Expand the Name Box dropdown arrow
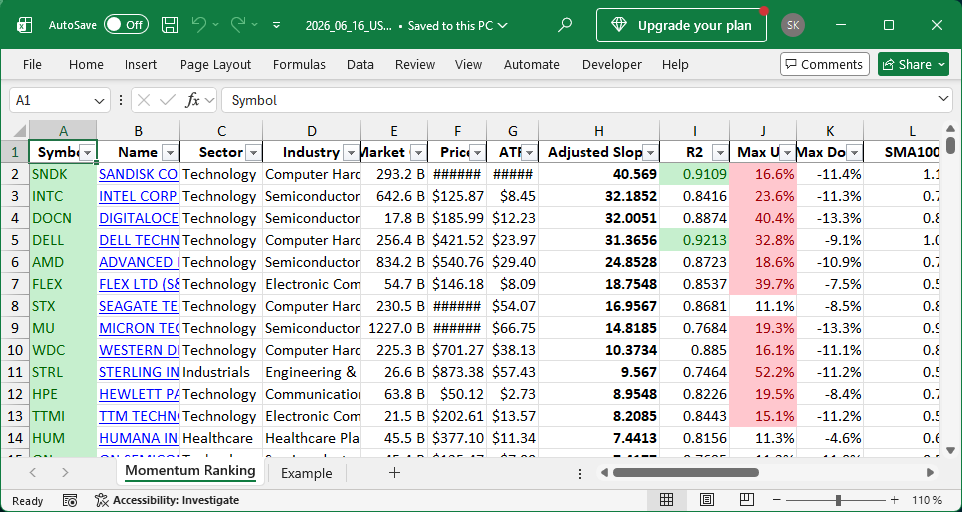The image size is (962, 512). pyautogui.click(x=99, y=101)
